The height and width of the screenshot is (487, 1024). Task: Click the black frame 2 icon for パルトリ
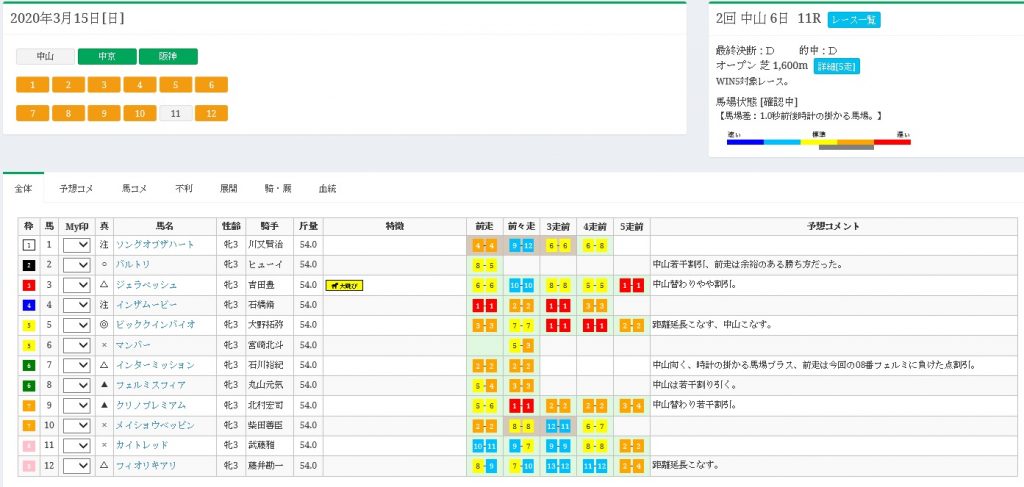29,265
